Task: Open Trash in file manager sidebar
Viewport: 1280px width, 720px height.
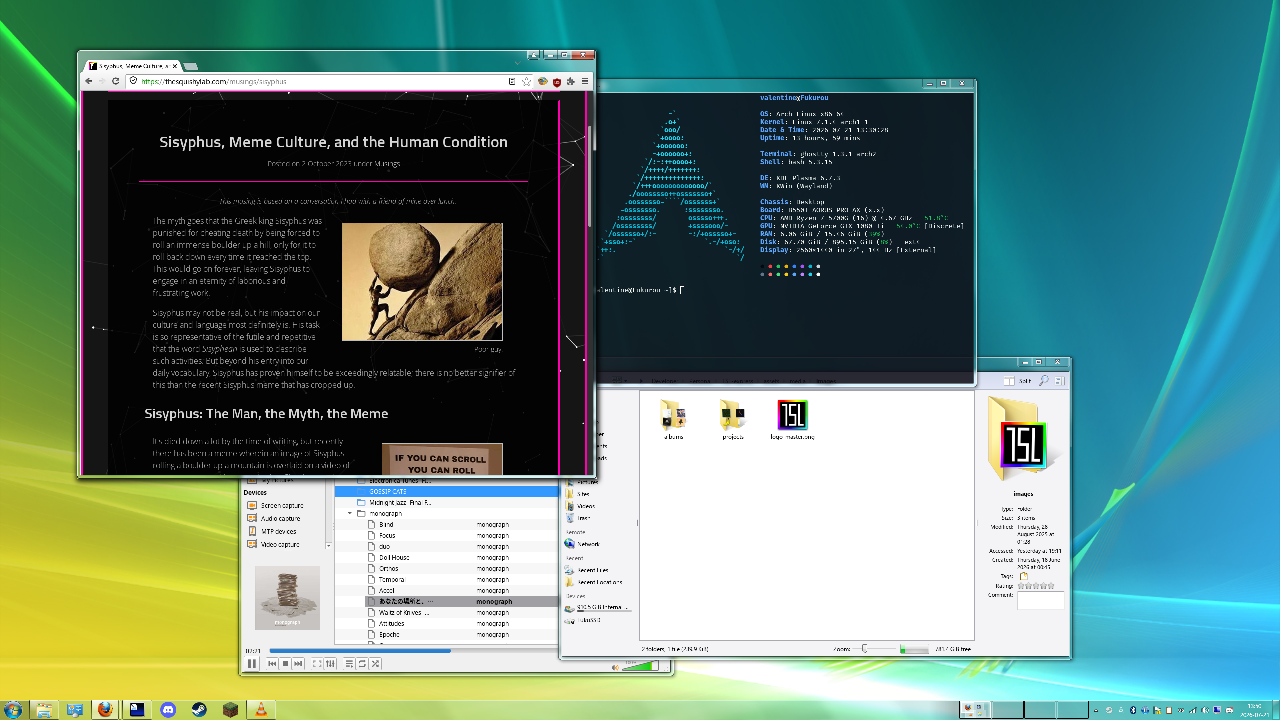Action: [x=577, y=518]
